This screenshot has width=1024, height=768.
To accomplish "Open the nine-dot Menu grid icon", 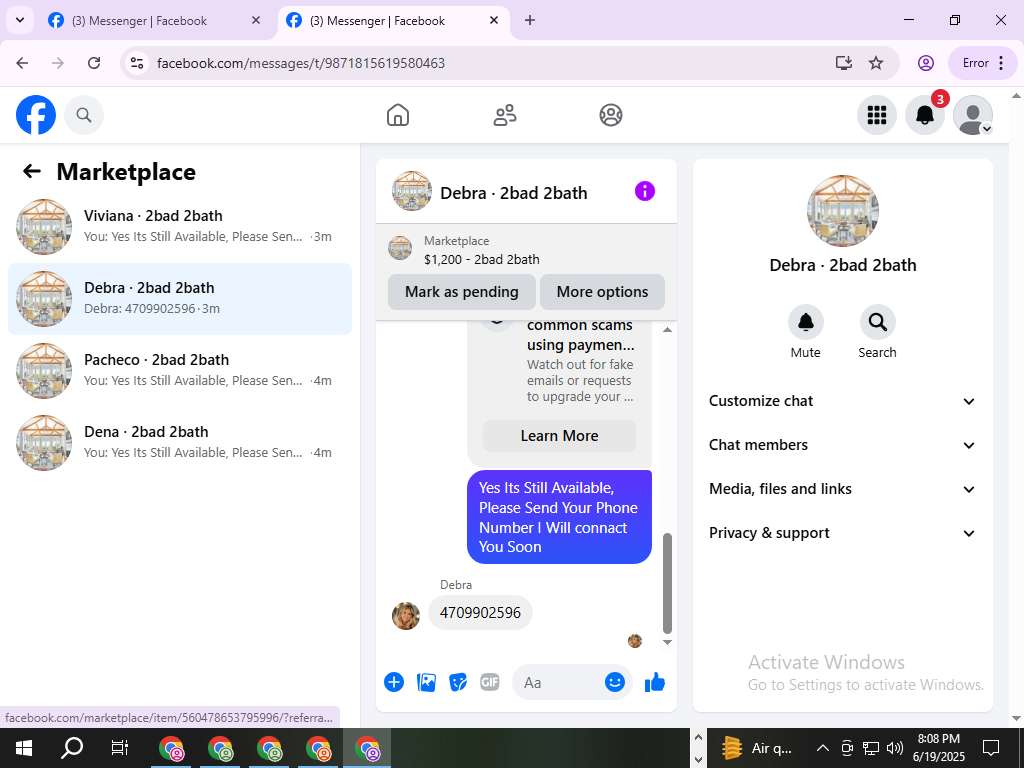I will pyautogui.click(x=876, y=115).
